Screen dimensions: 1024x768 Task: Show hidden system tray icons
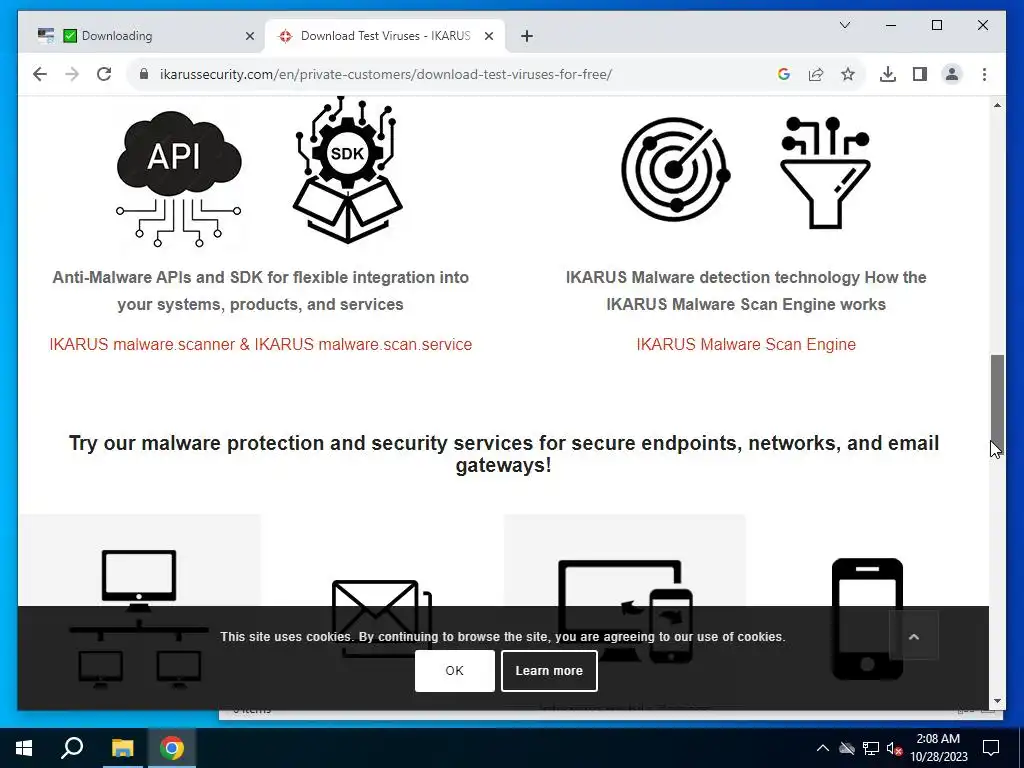(x=823, y=748)
